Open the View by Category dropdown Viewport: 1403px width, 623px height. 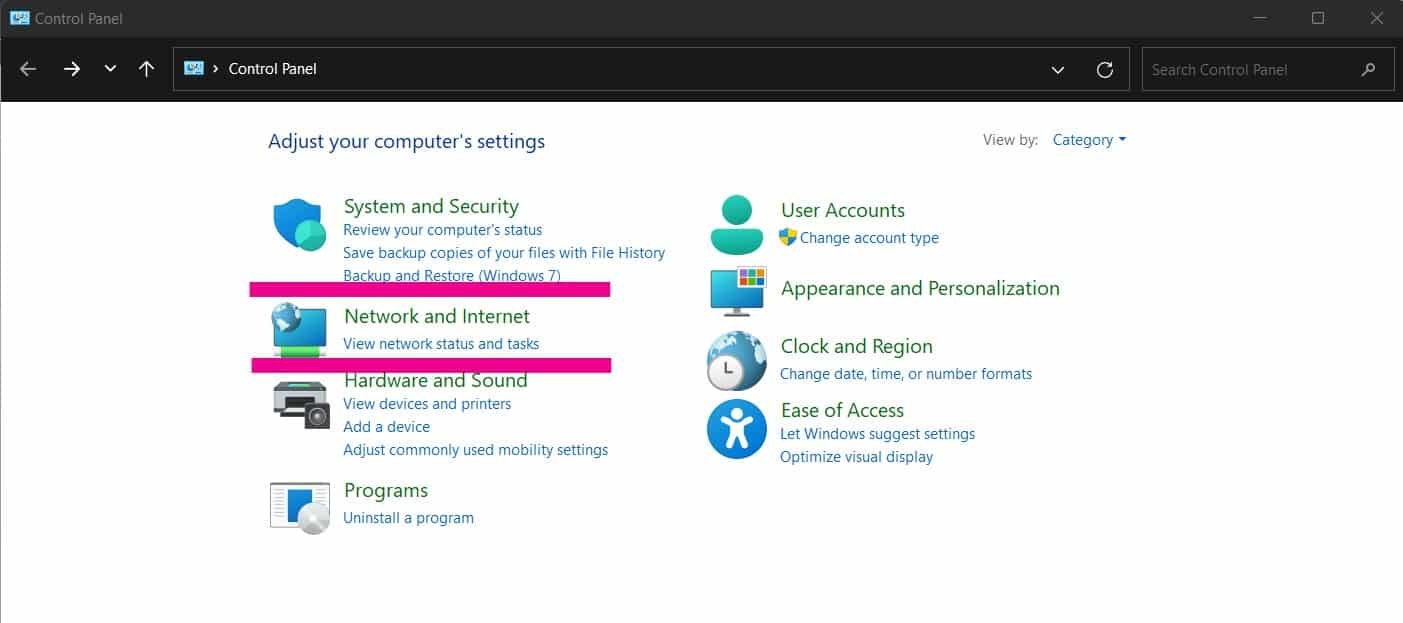pos(1089,140)
